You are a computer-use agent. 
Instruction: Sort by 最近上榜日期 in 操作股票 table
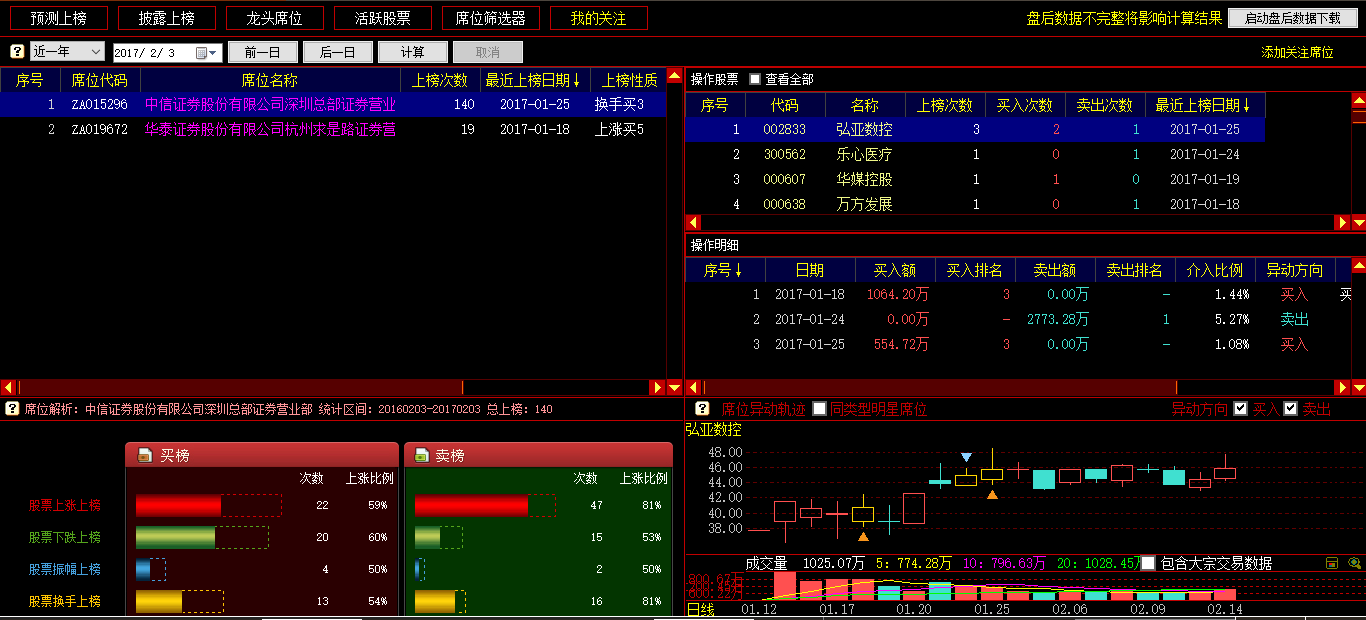[1204, 105]
